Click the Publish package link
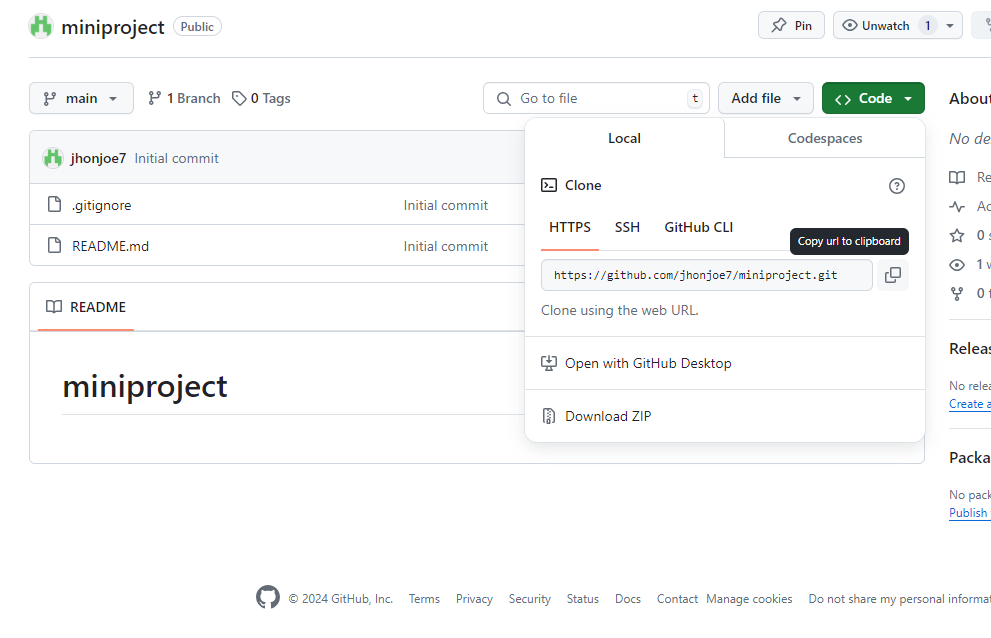This screenshot has height=638, width=991. click(970, 513)
